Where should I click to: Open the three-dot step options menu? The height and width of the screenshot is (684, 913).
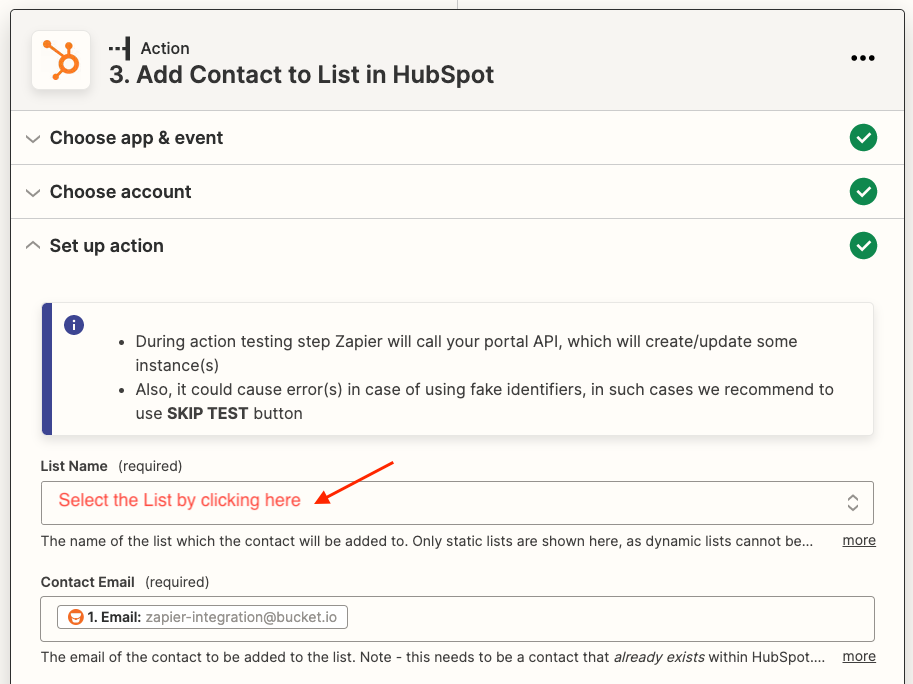point(862,58)
